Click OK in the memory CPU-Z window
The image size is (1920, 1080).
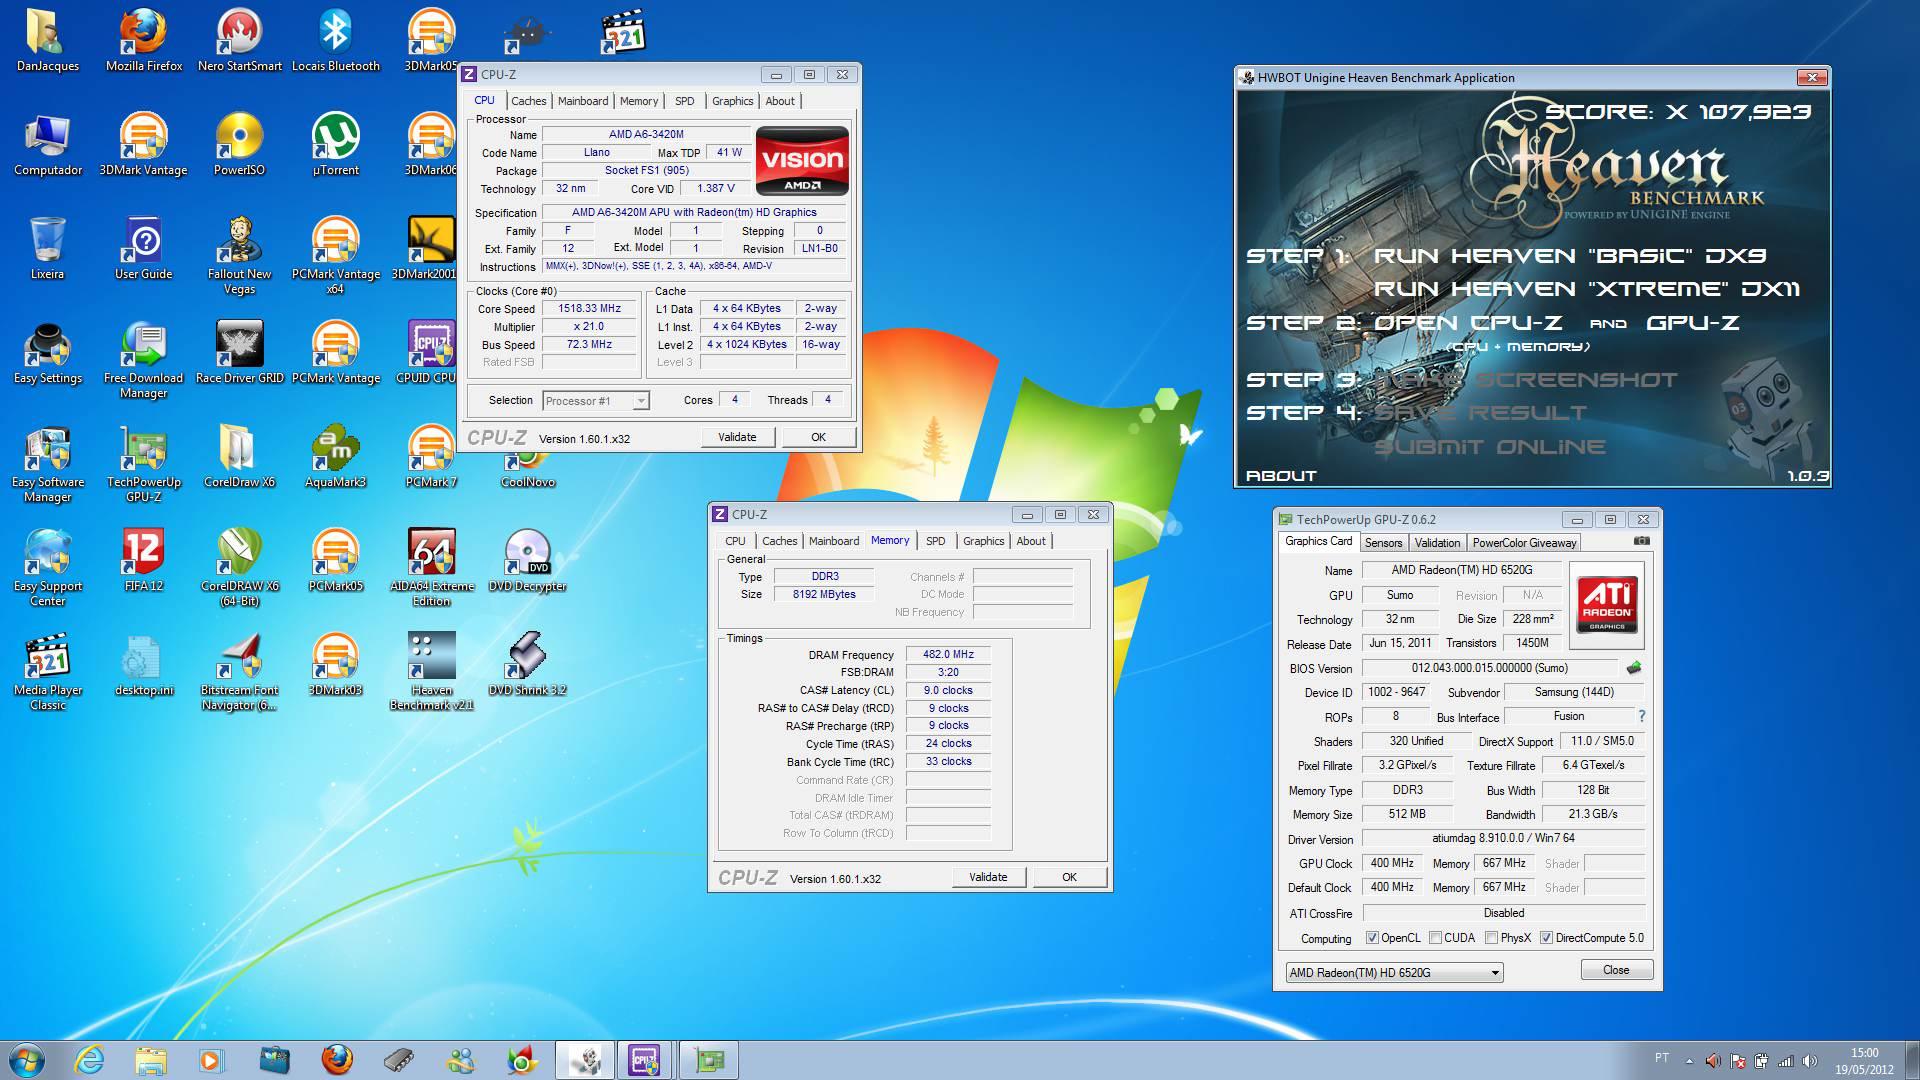1069,877
